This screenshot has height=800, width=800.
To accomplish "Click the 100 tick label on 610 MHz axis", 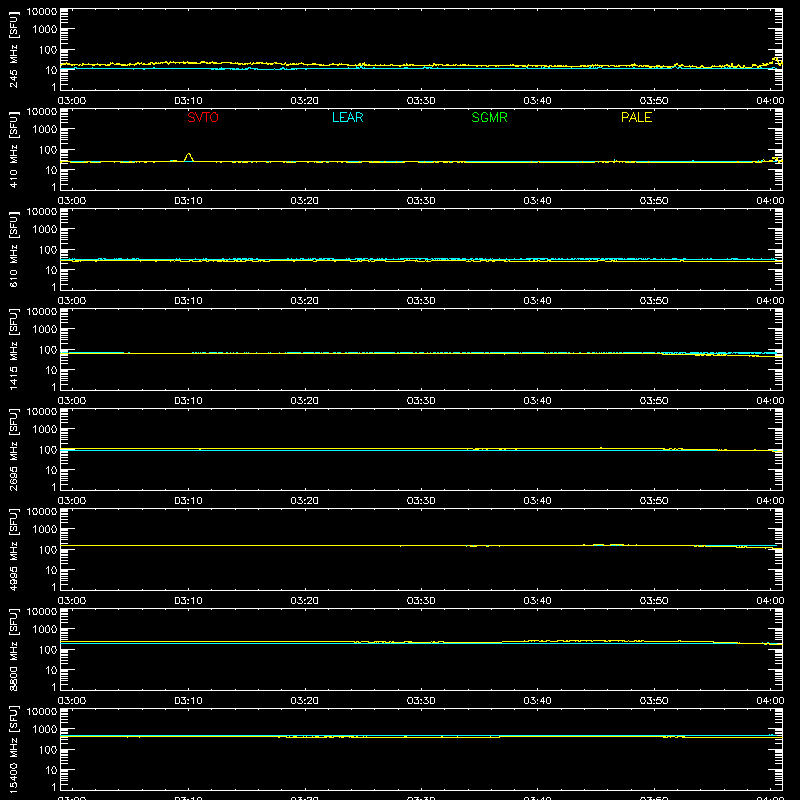I will pos(48,250).
